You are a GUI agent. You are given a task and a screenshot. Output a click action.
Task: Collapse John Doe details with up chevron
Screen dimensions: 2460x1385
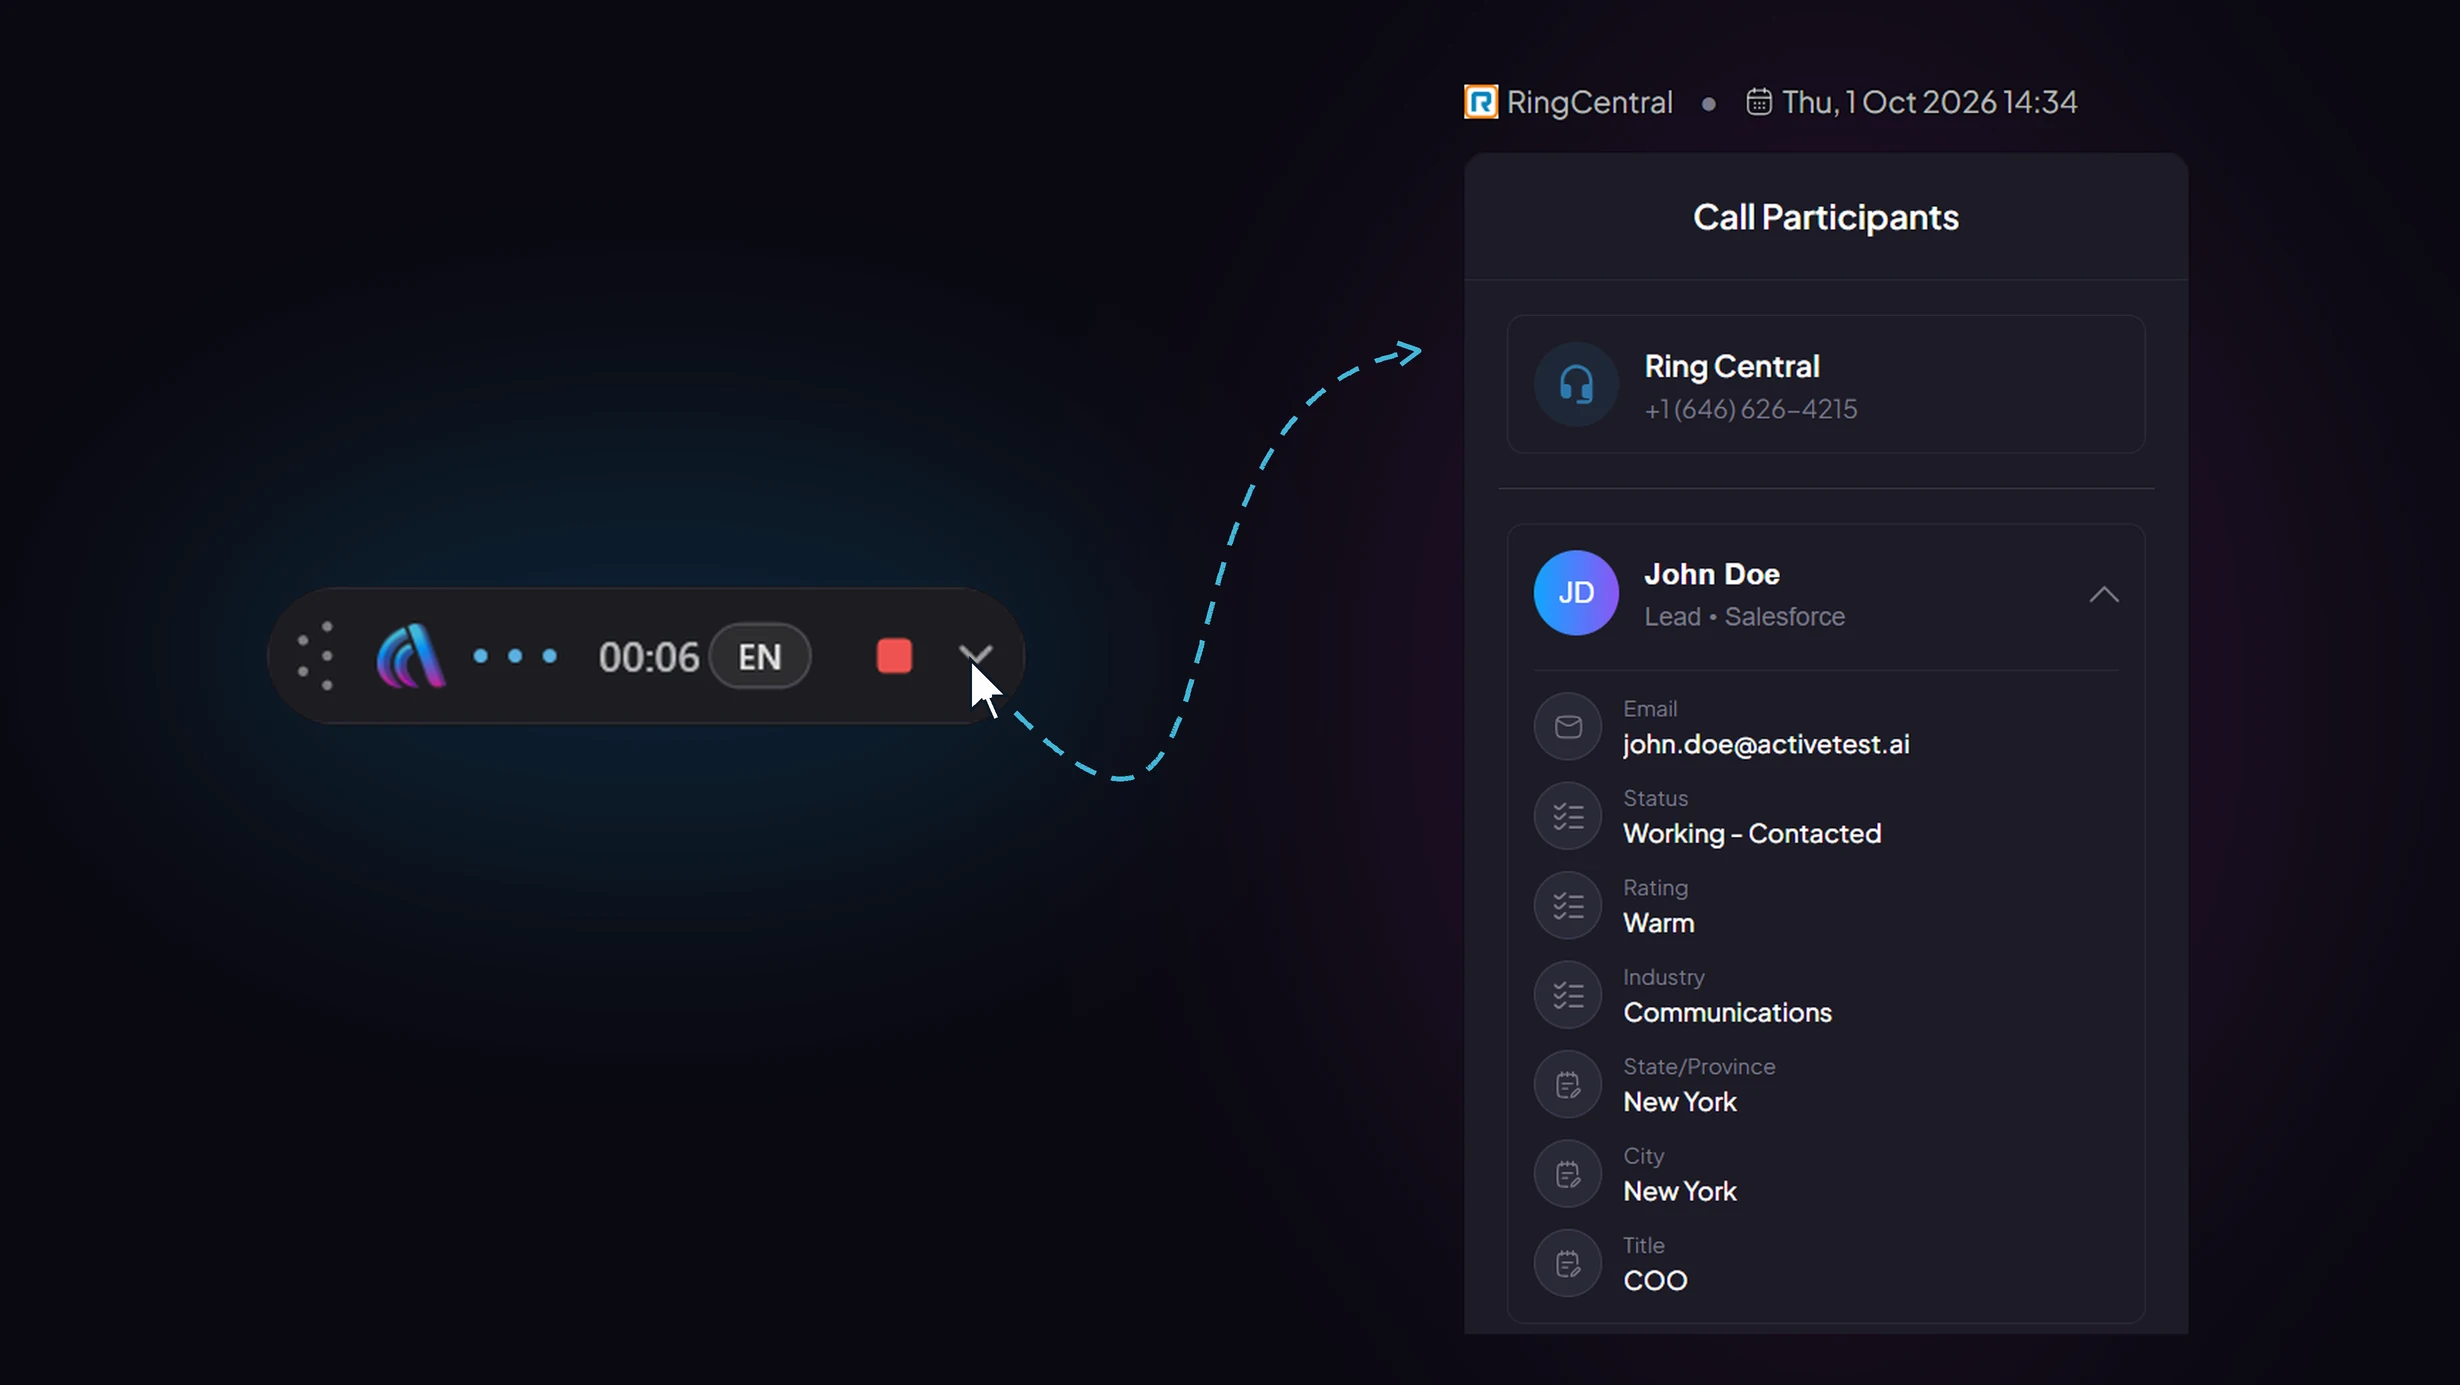pos(2104,594)
